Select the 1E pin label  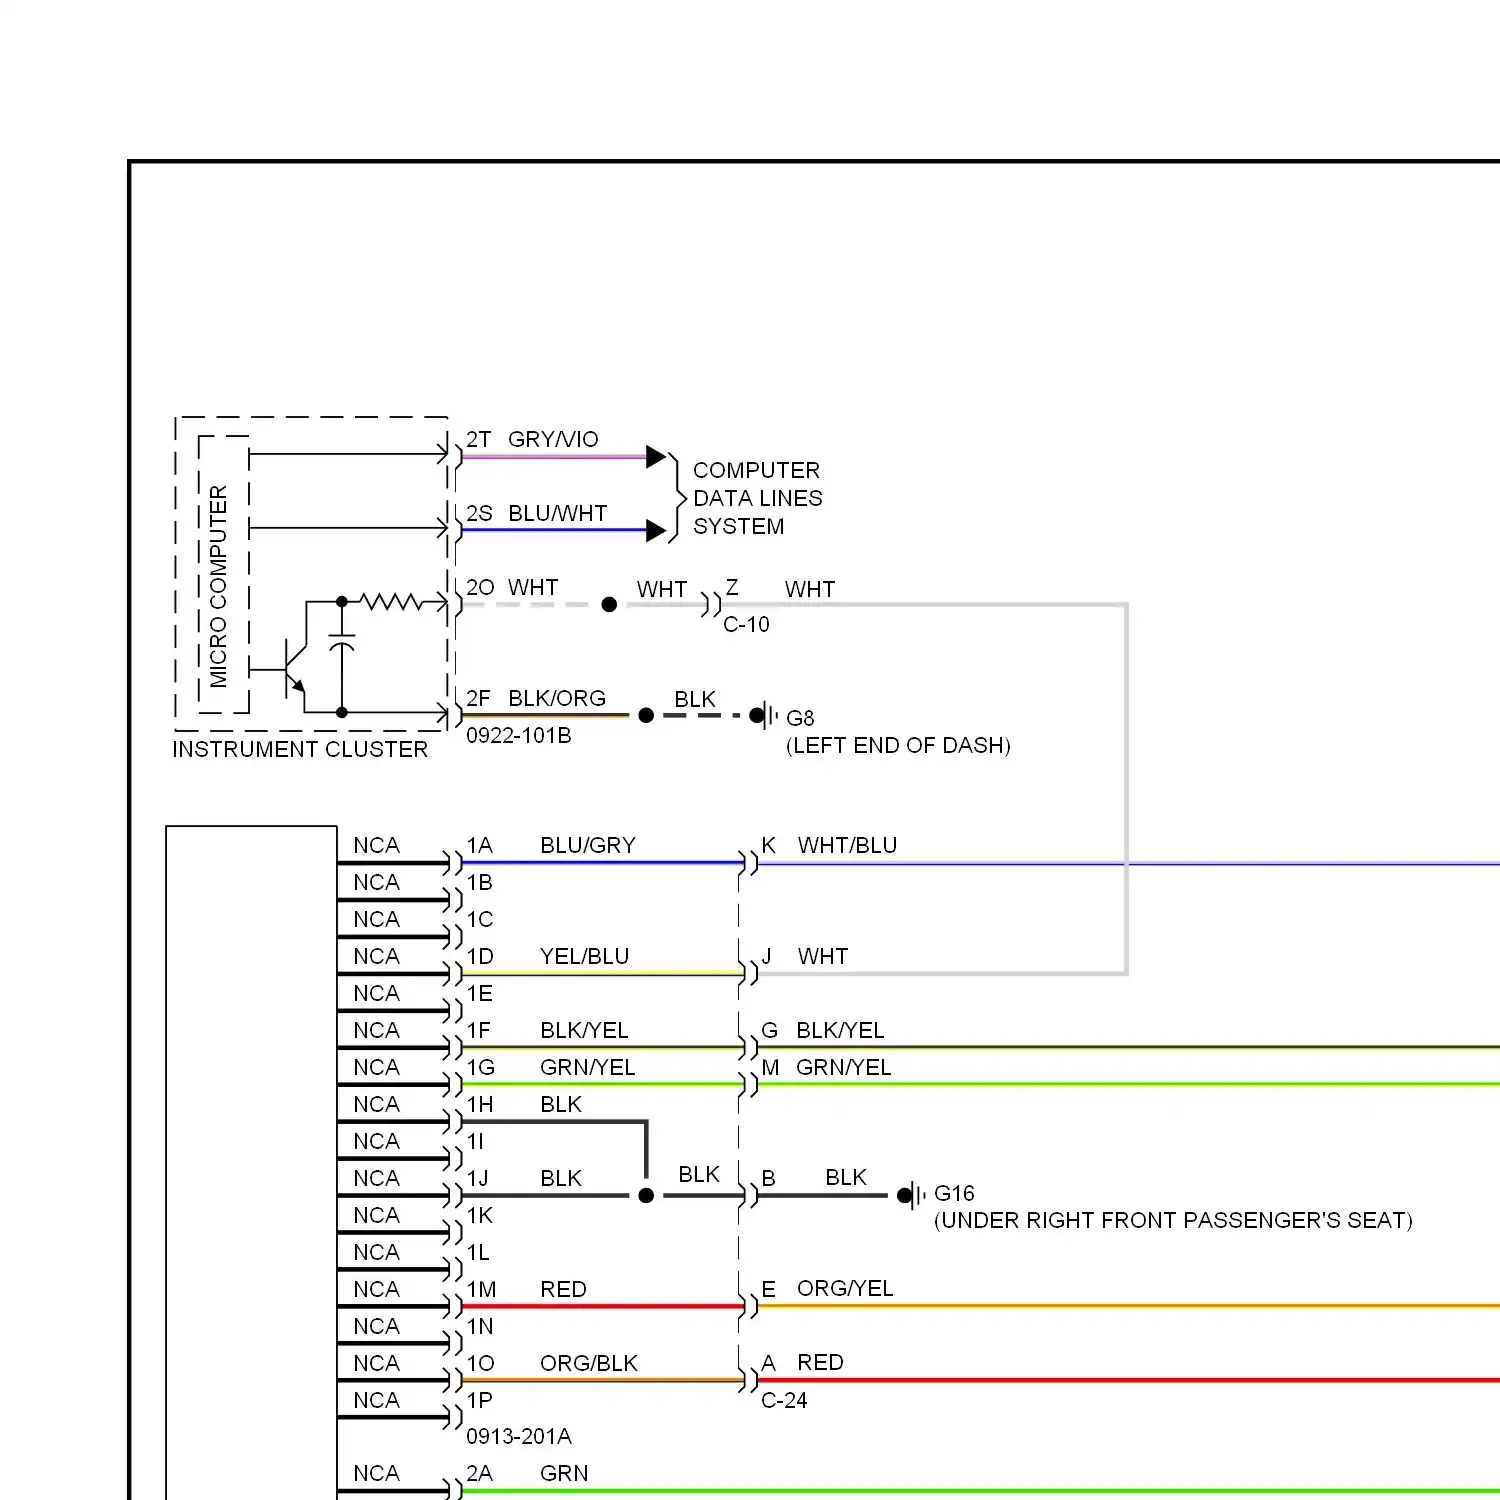[480, 993]
